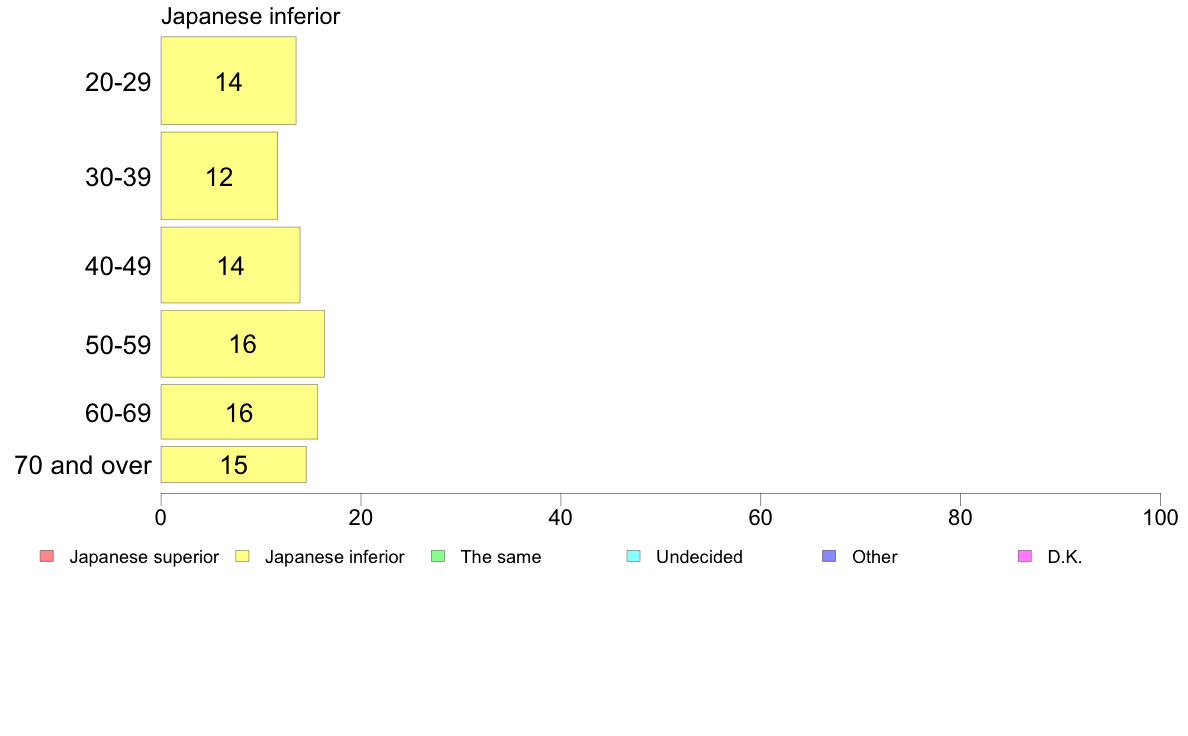
Task: Click the Japanese superior red legend swatch
Action: coord(46,556)
